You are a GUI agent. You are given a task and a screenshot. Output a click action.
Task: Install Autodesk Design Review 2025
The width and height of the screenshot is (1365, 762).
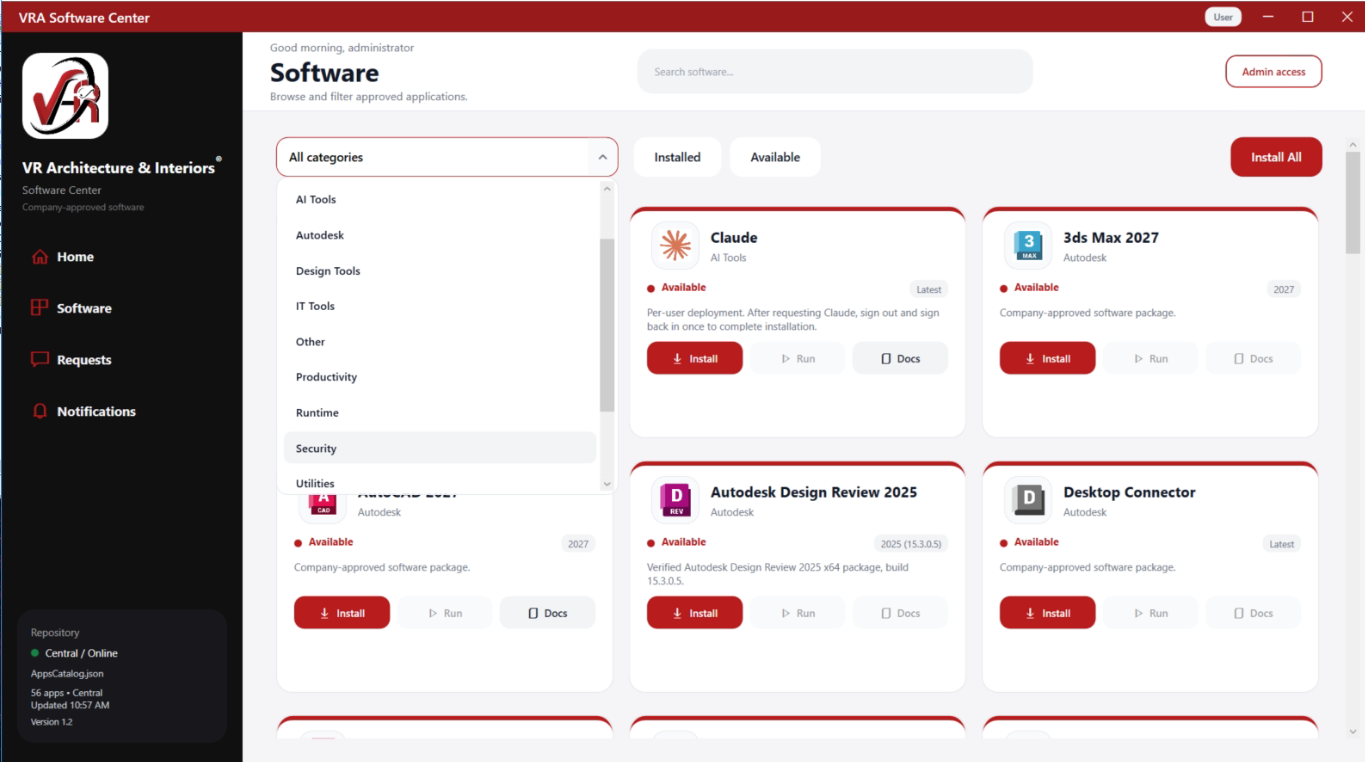(695, 613)
